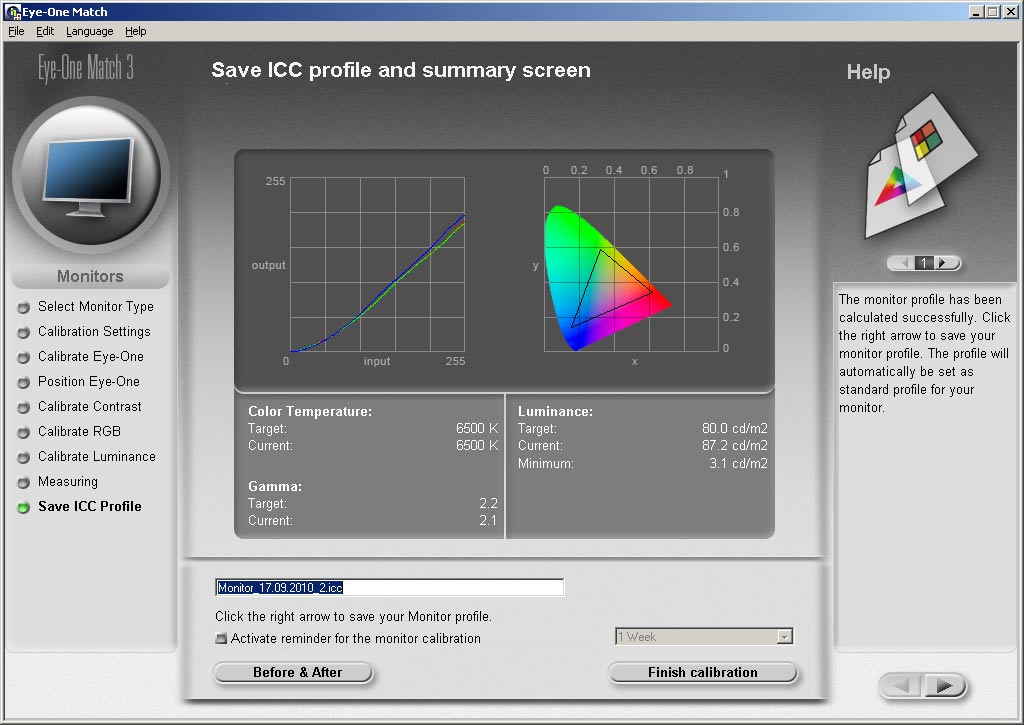
Task: Select the Calibrate Contrast step
Action: 89,406
